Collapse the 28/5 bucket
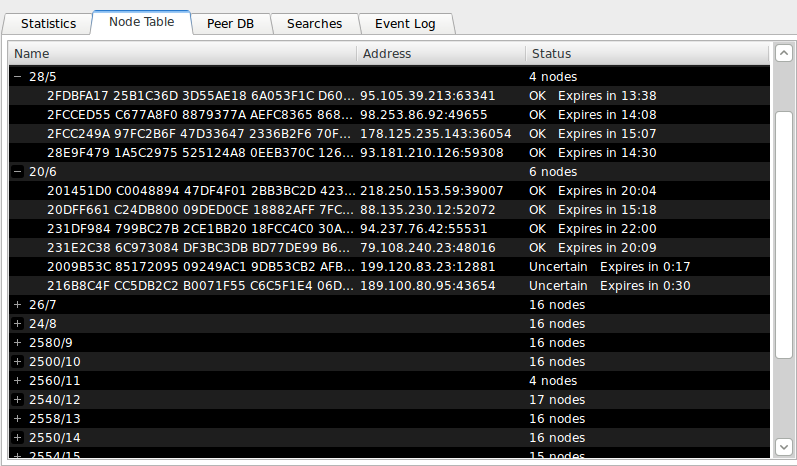This screenshot has width=797, height=466. pyautogui.click(x=18, y=77)
